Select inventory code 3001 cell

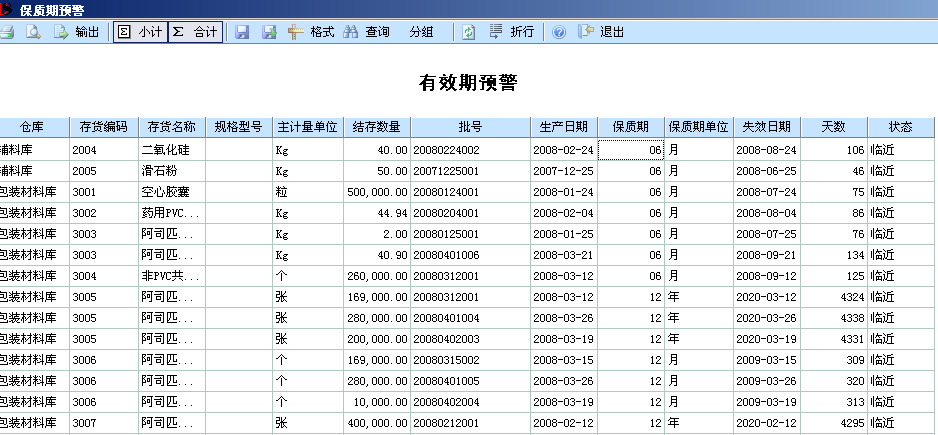(x=104, y=192)
